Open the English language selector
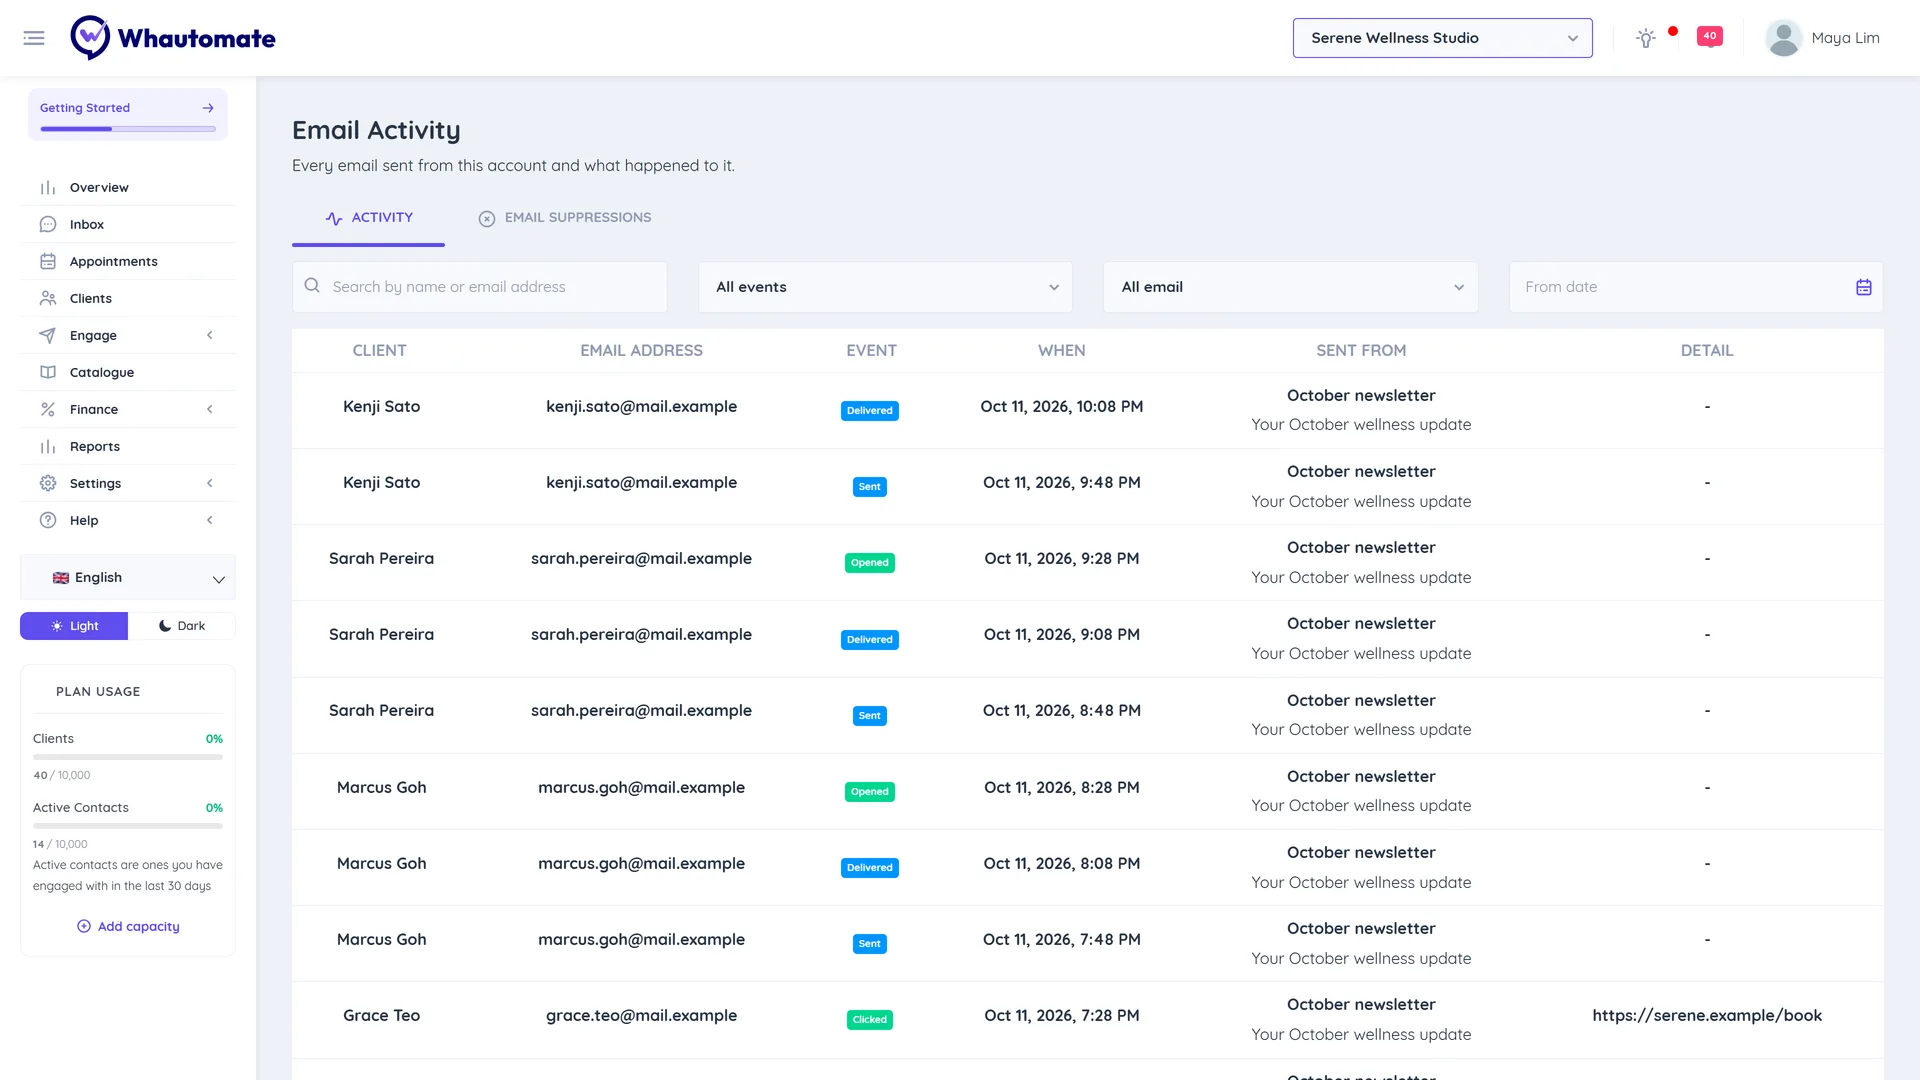 tap(128, 578)
